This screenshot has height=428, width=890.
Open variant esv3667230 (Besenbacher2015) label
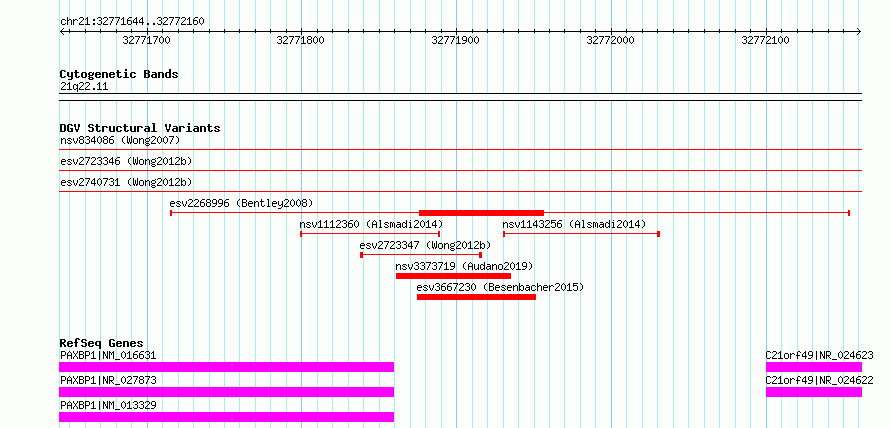click(500, 287)
